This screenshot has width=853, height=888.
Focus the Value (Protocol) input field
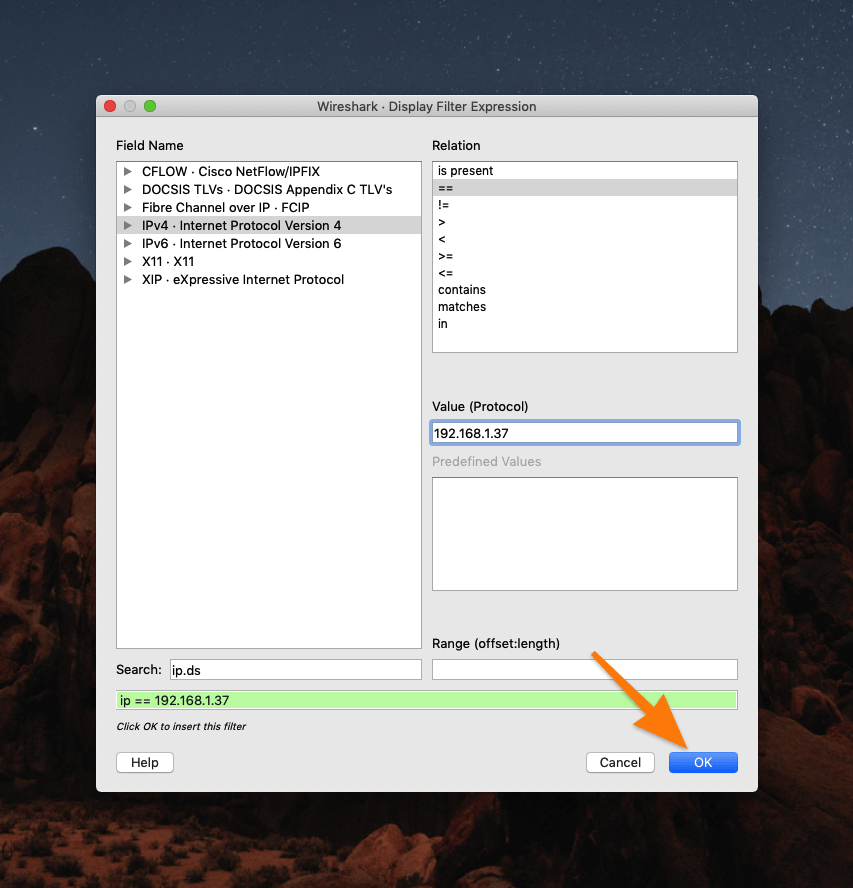click(585, 433)
